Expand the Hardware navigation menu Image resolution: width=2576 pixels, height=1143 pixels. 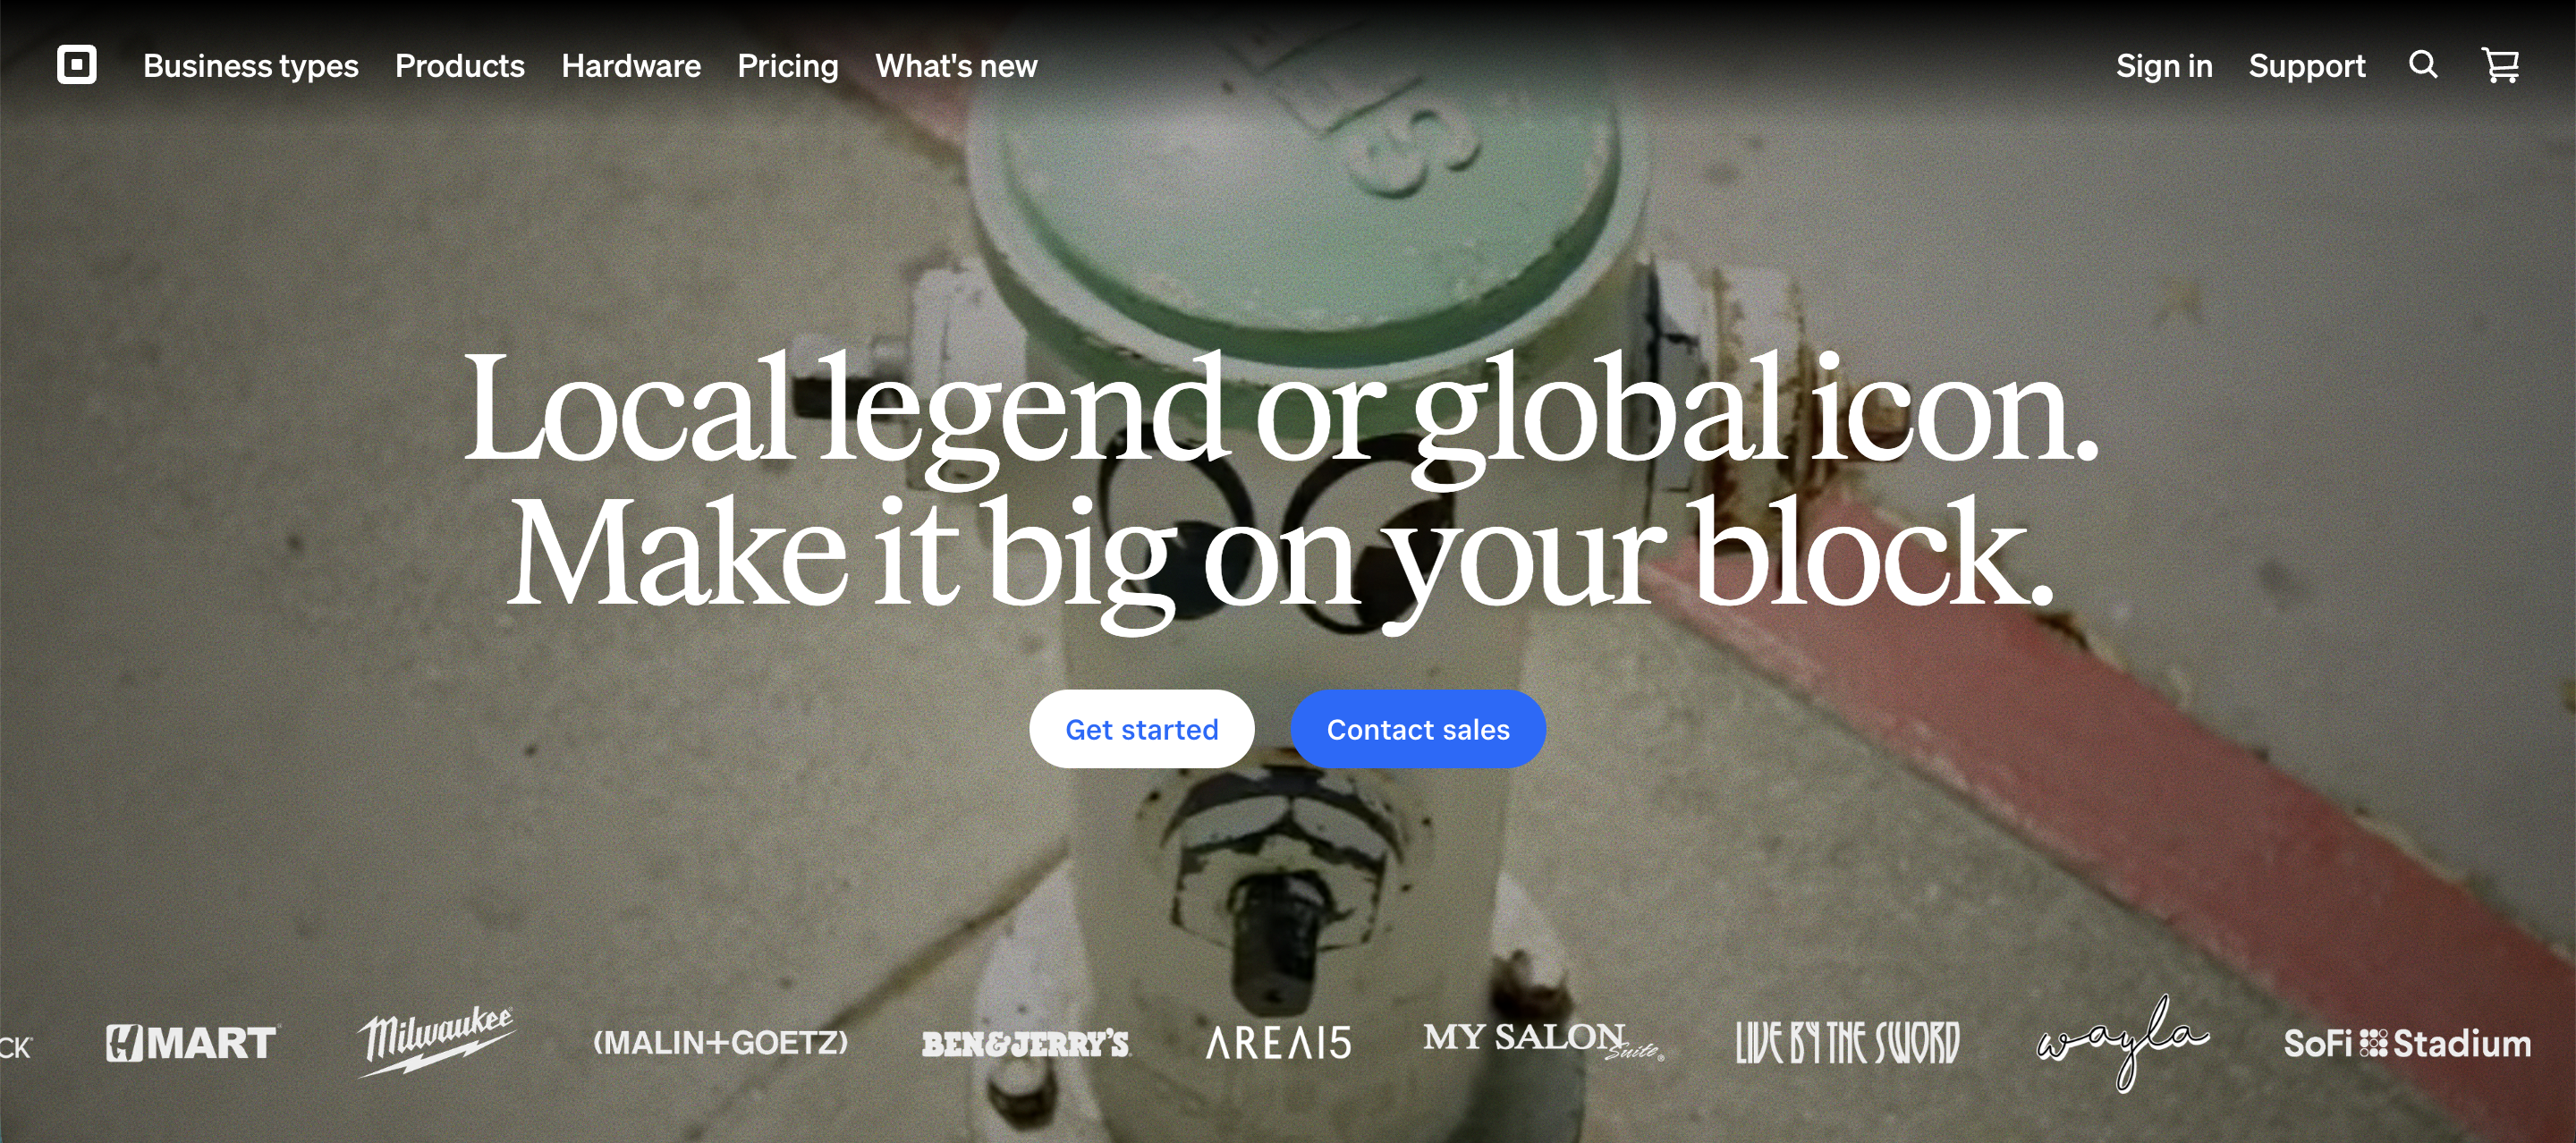pos(631,66)
